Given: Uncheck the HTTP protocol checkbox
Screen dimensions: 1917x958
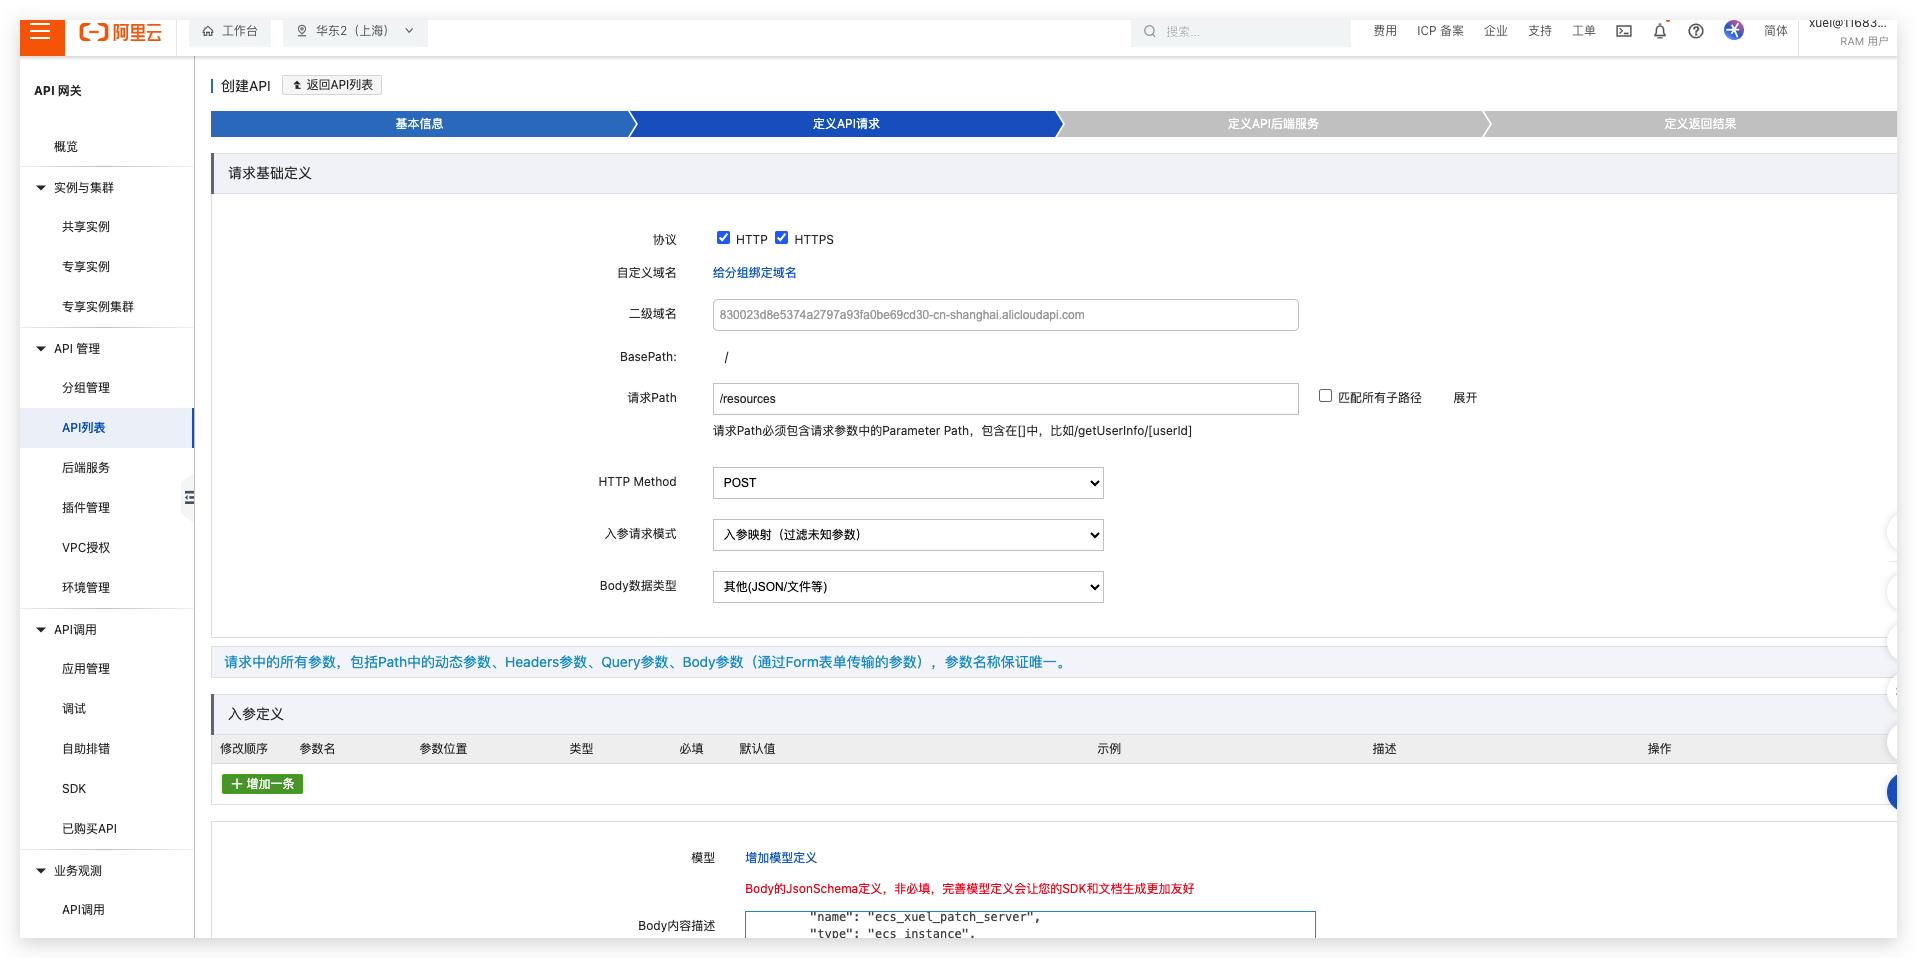Looking at the screenshot, I should click(723, 238).
